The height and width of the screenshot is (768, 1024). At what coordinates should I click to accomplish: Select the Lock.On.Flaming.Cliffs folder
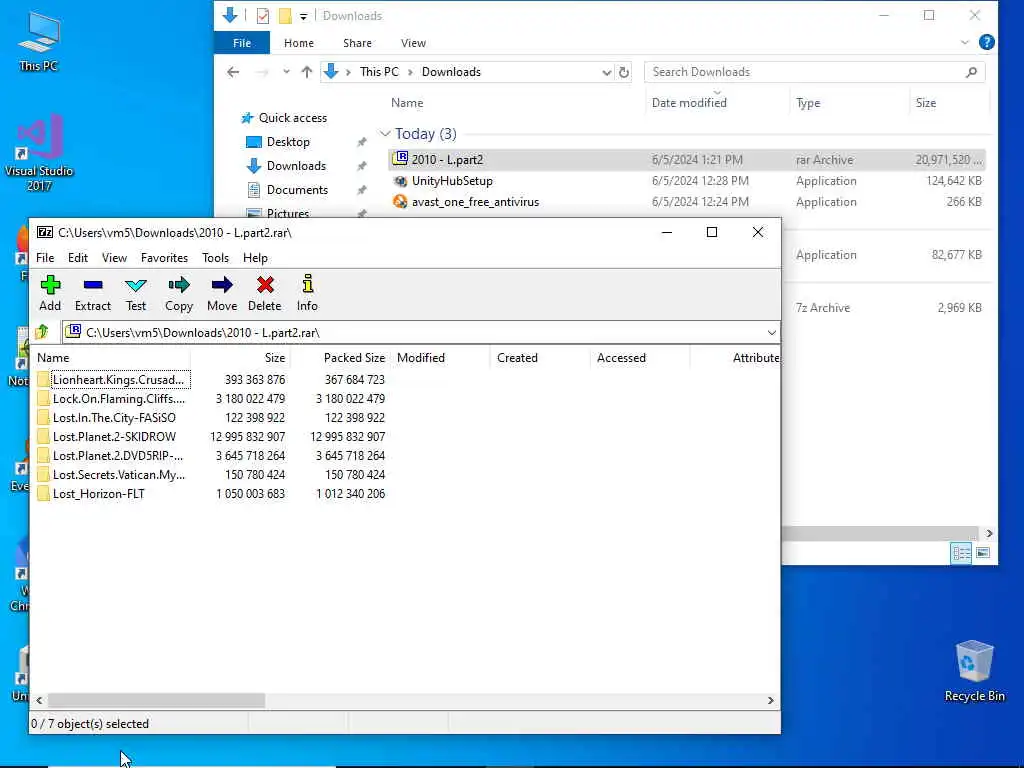pyautogui.click(x=118, y=398)
